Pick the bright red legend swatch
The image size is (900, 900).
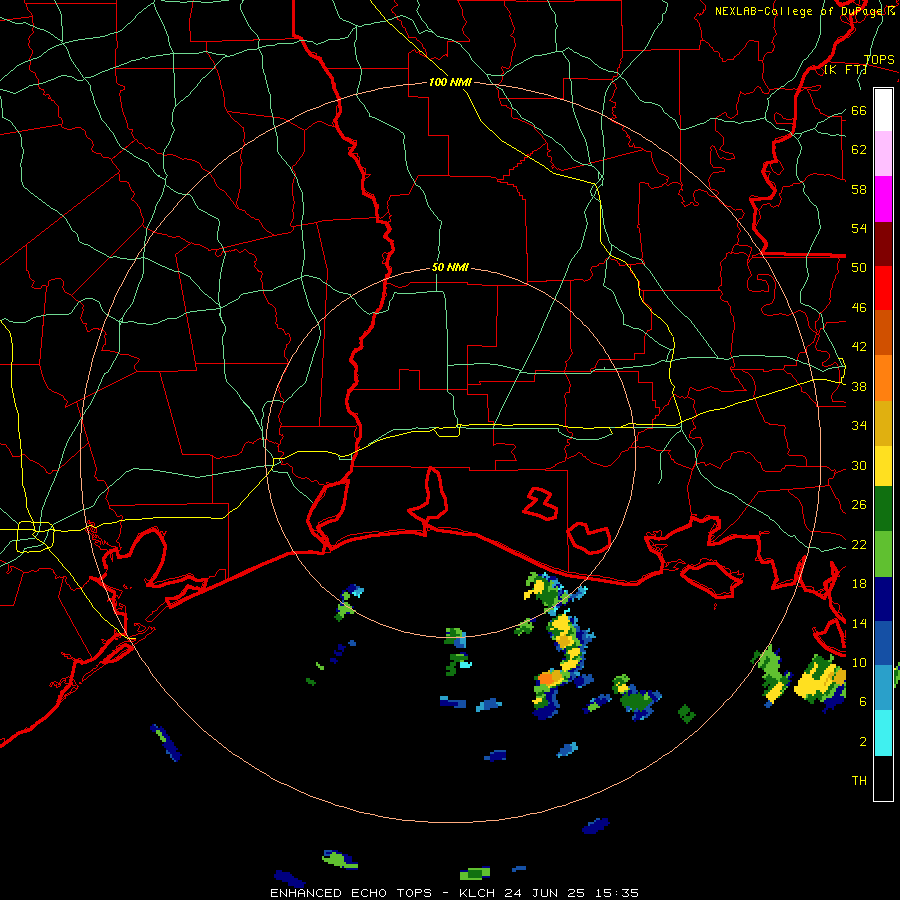[883, 288]
